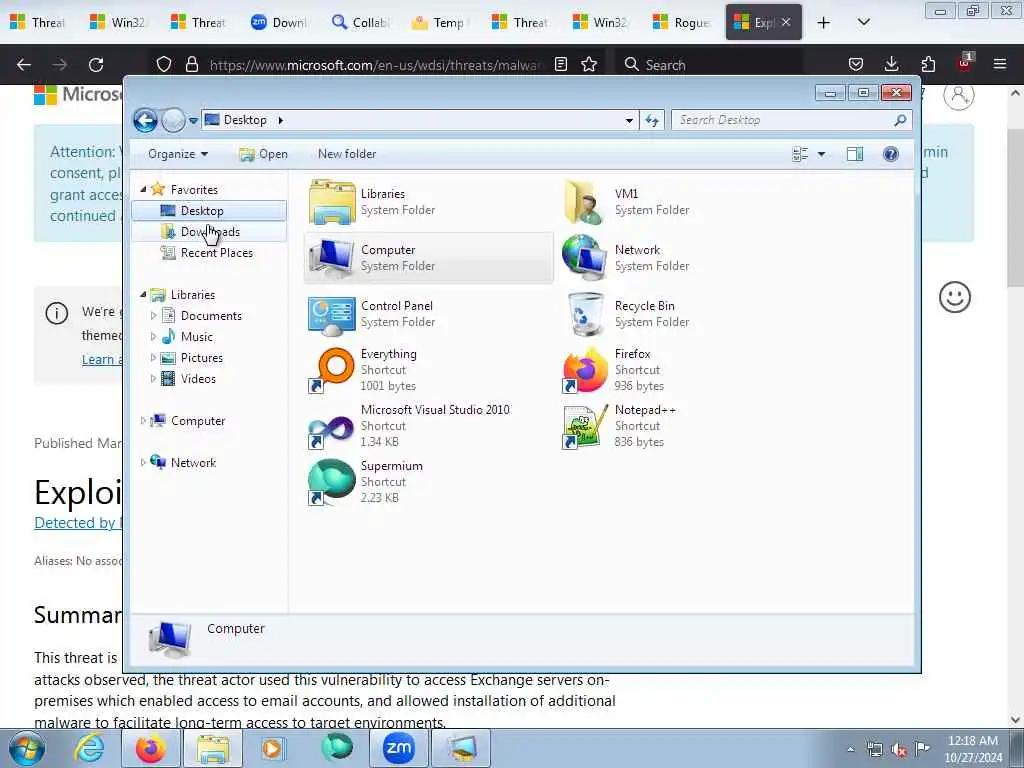Switch to the Collab browser tab

pos(361,22)
